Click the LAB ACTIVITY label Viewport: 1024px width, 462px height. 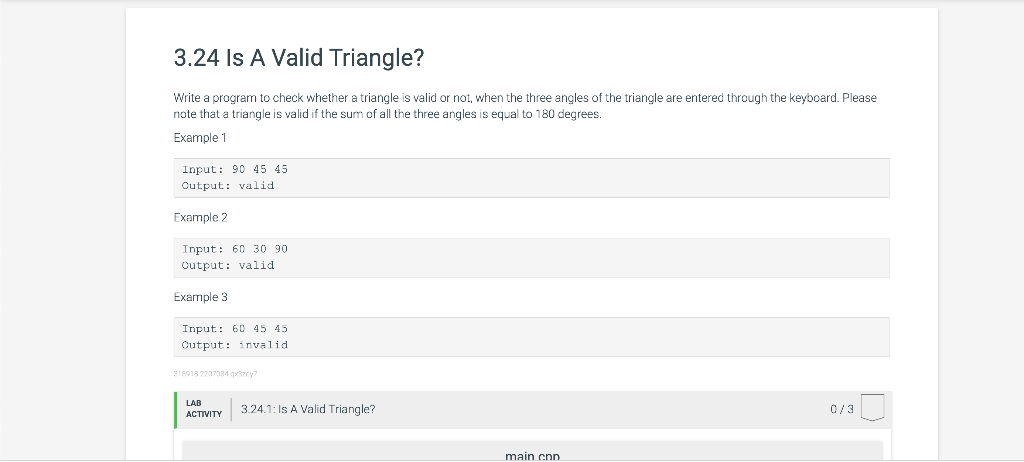204,409
